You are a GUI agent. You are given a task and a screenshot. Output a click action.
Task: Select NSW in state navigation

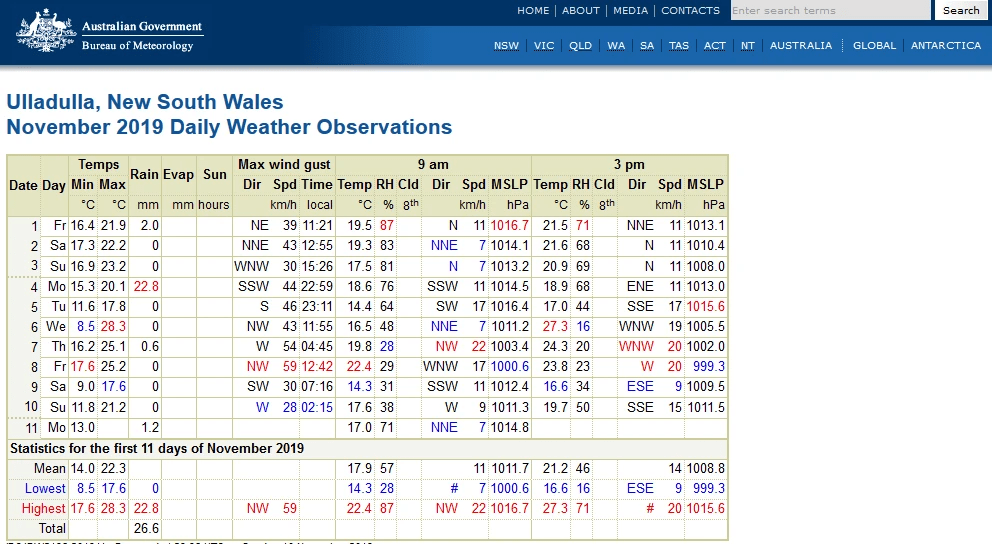pos(506,46)
